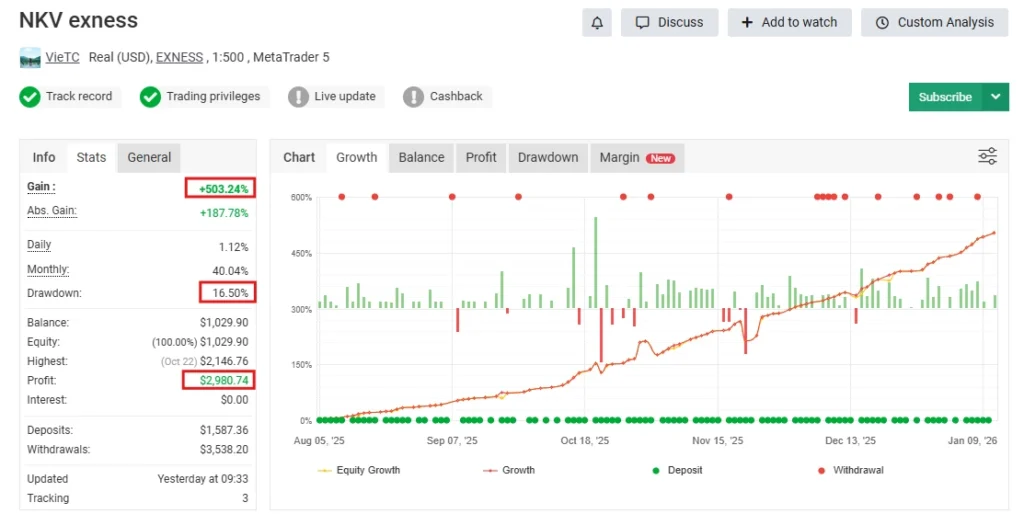Open the Margin tab marked New
1024x514 pixels.
(x=636, y=157)
